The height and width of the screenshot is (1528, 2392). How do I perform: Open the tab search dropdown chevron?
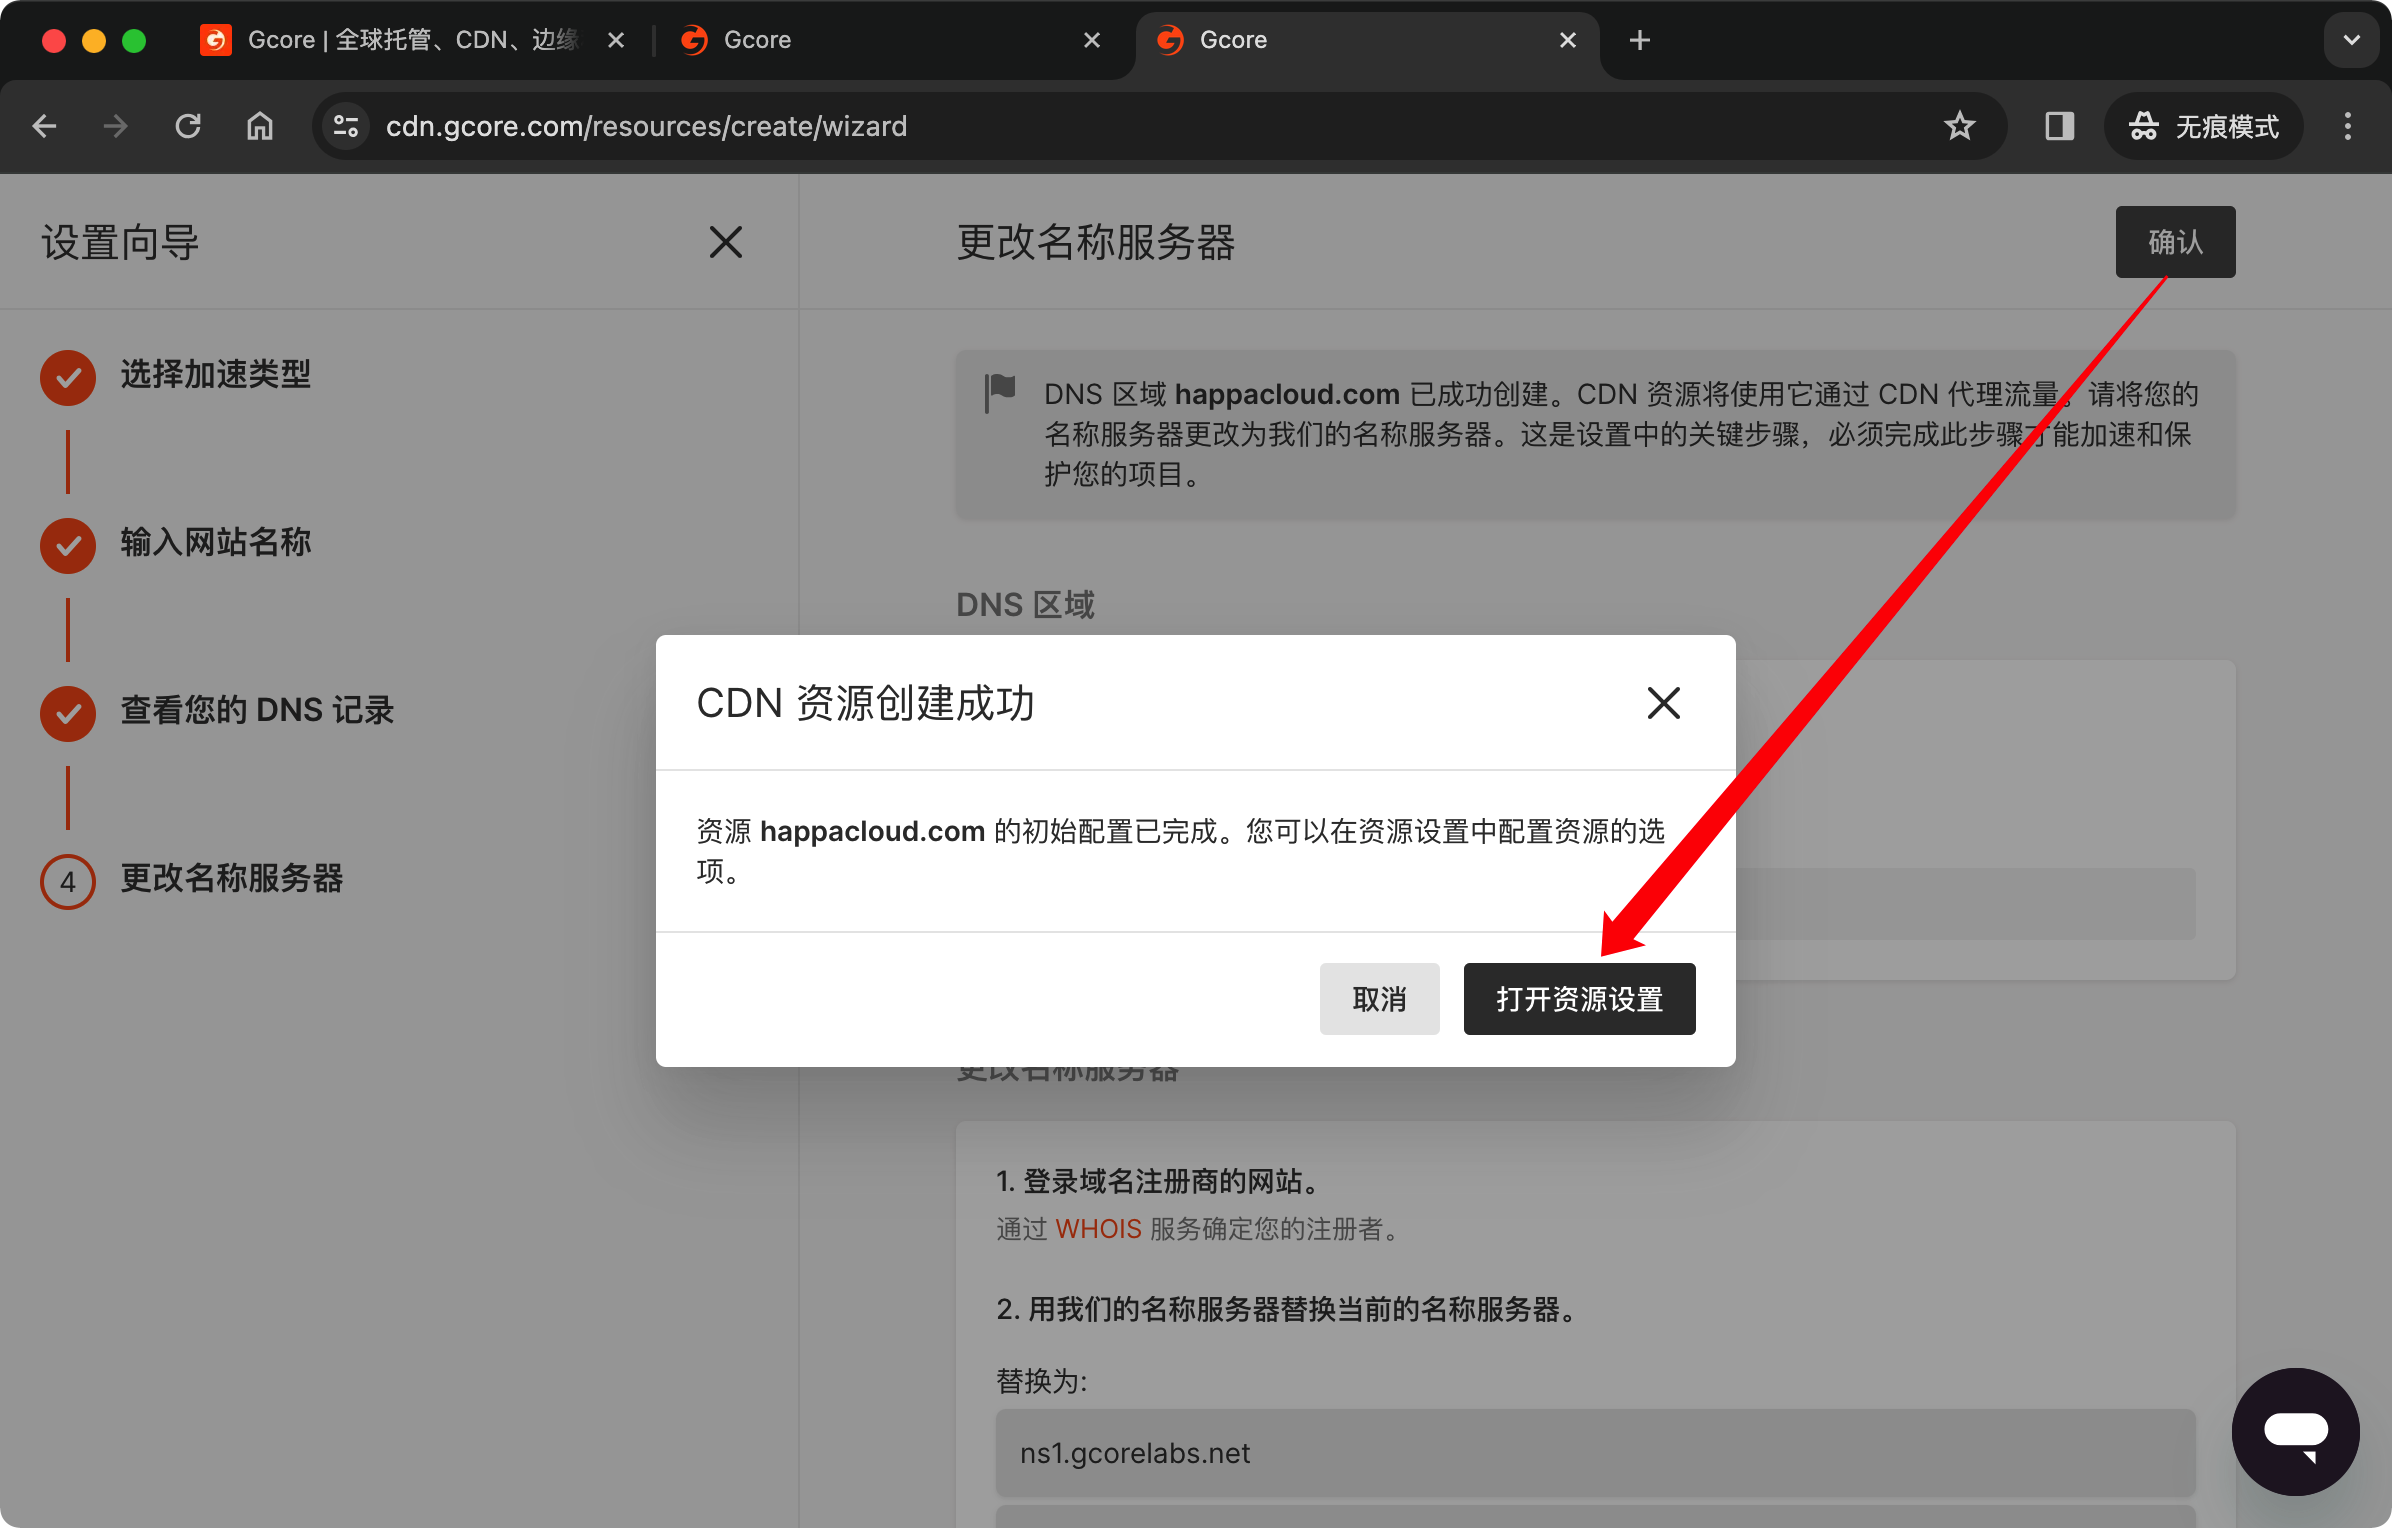point(2352,40)
